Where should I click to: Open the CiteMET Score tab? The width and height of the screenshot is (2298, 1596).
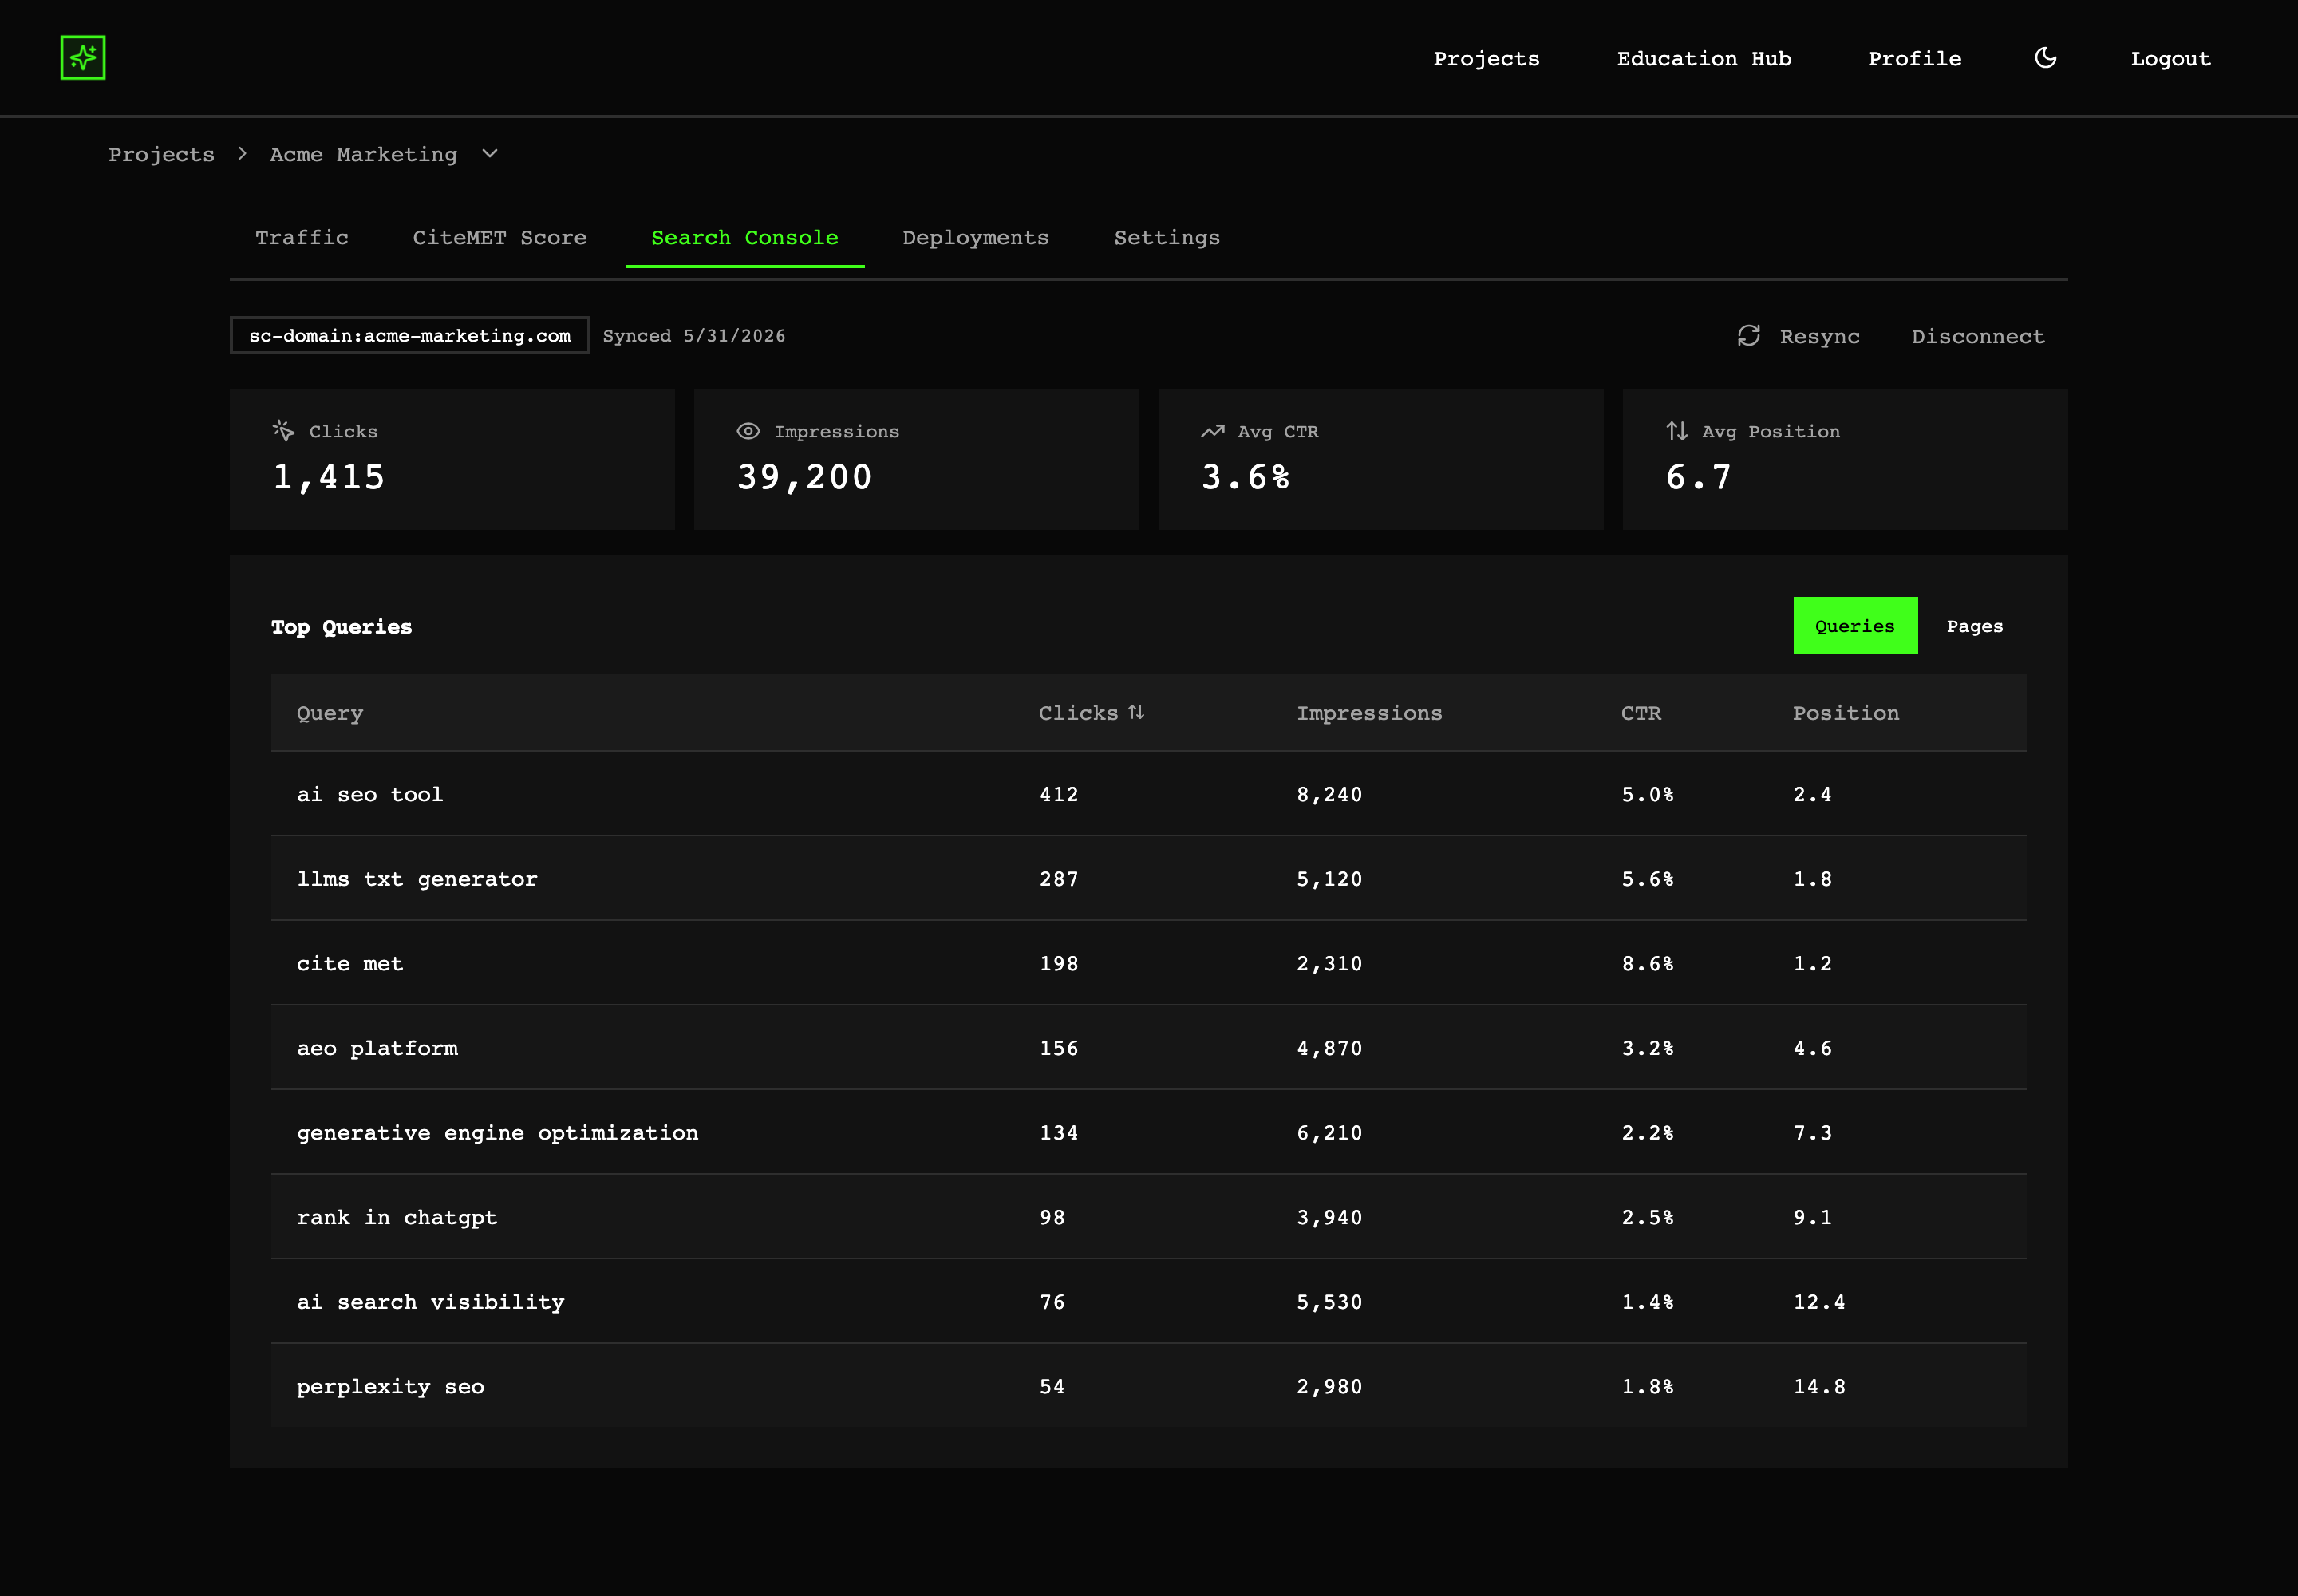(x=500, y=238)
